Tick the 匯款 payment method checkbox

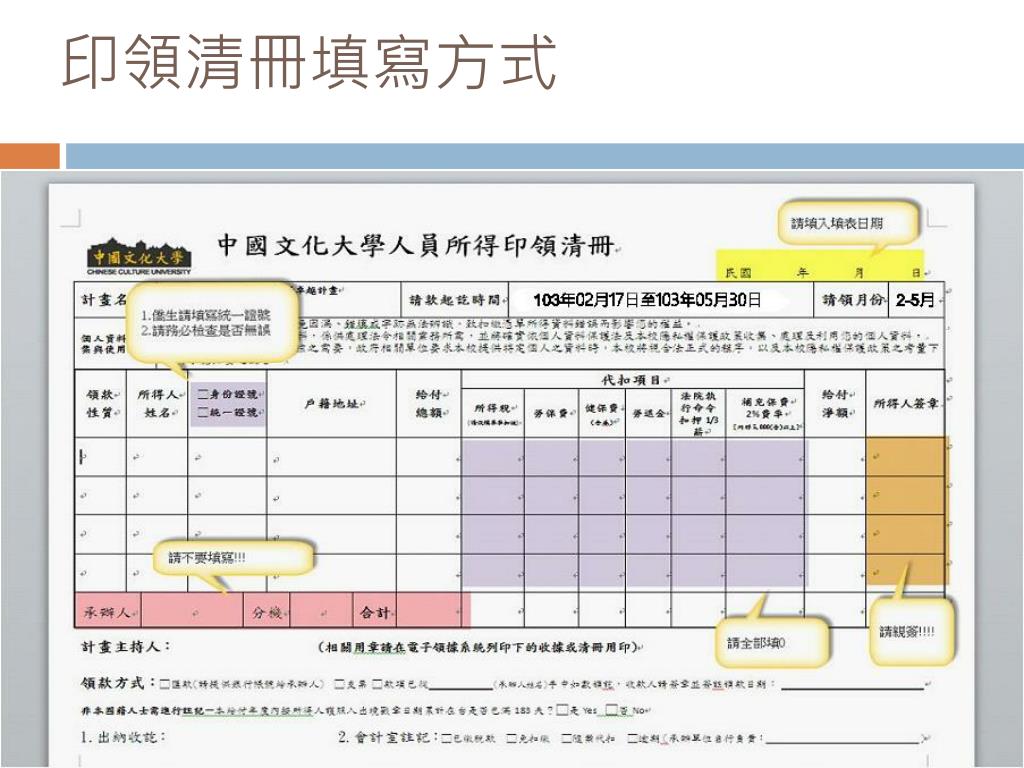165,684
